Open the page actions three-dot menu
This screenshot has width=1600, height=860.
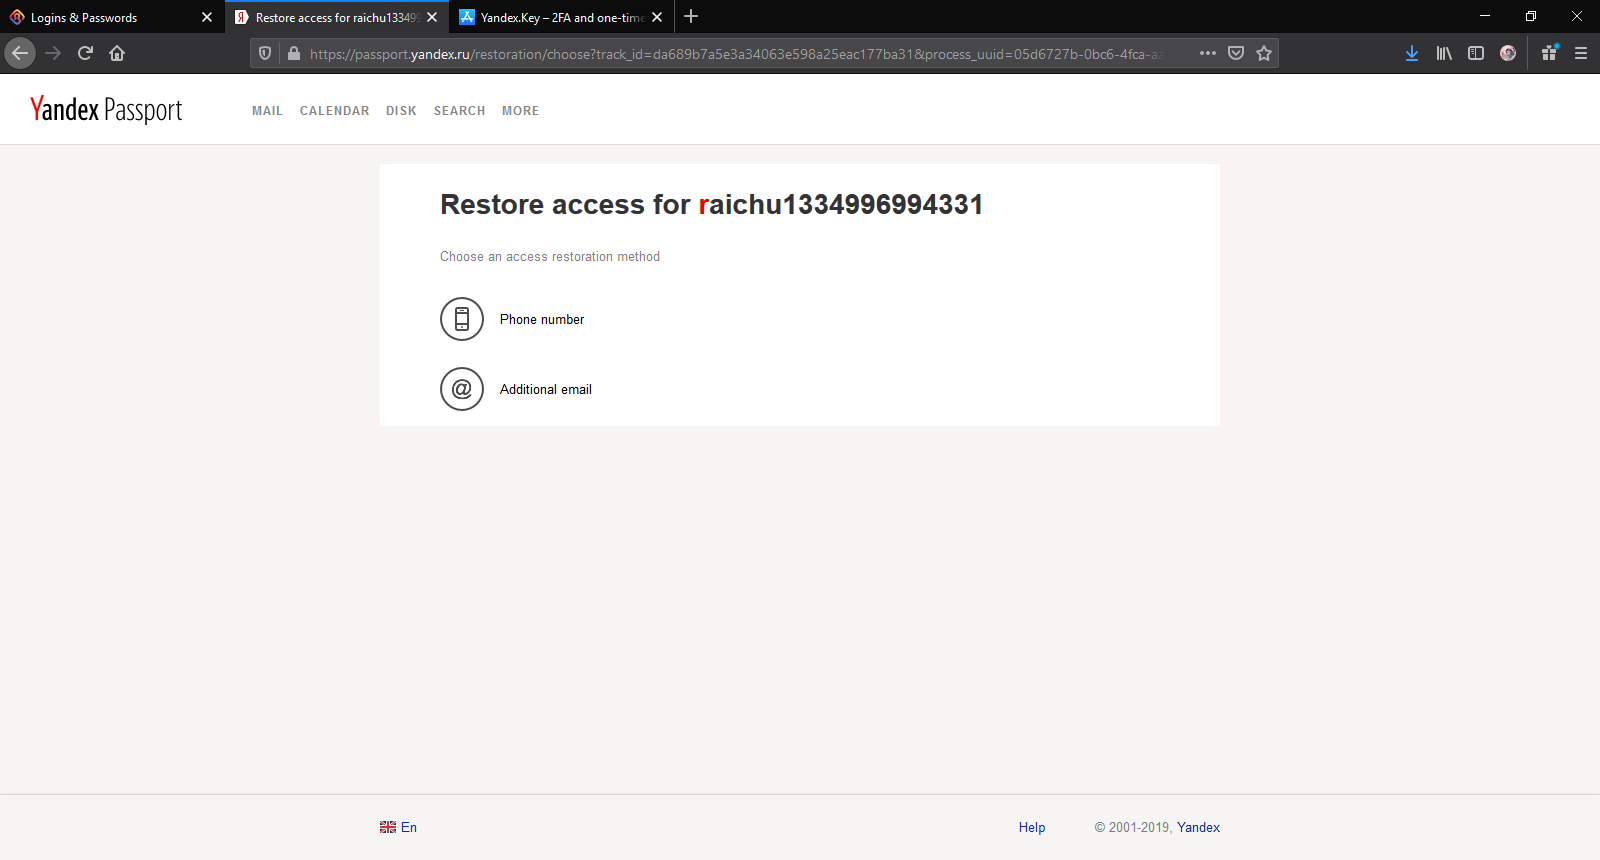point(1208,53)
